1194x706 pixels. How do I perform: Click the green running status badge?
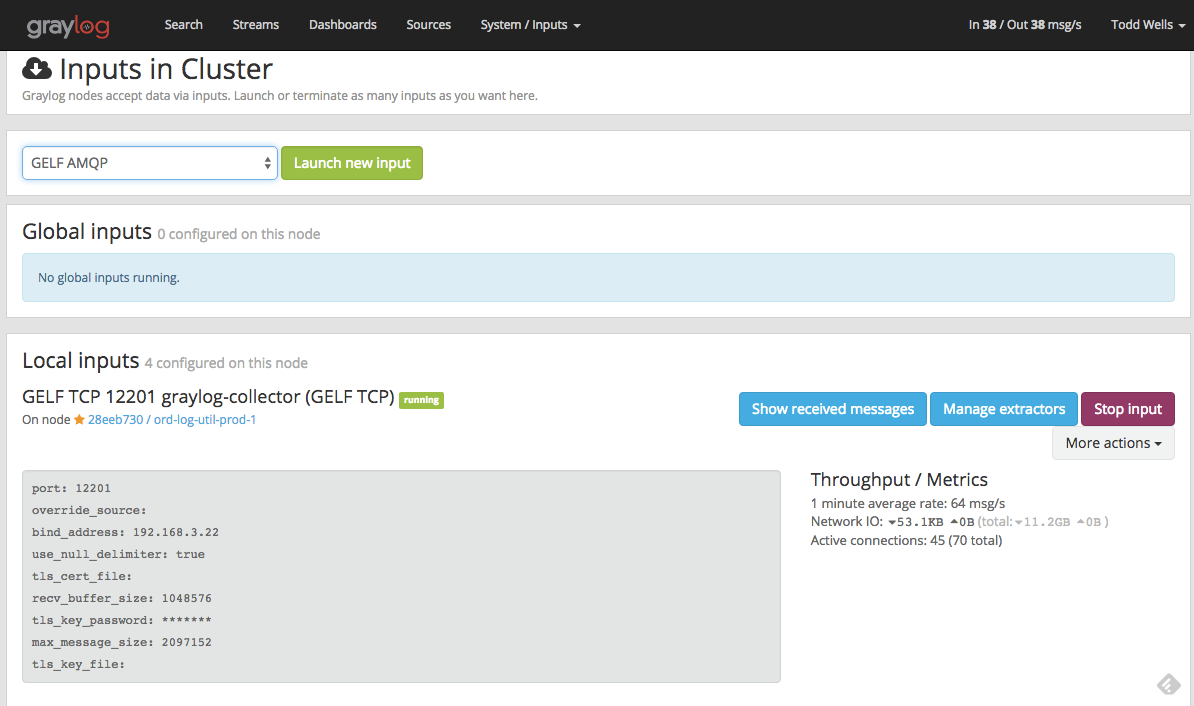point(421,400)
